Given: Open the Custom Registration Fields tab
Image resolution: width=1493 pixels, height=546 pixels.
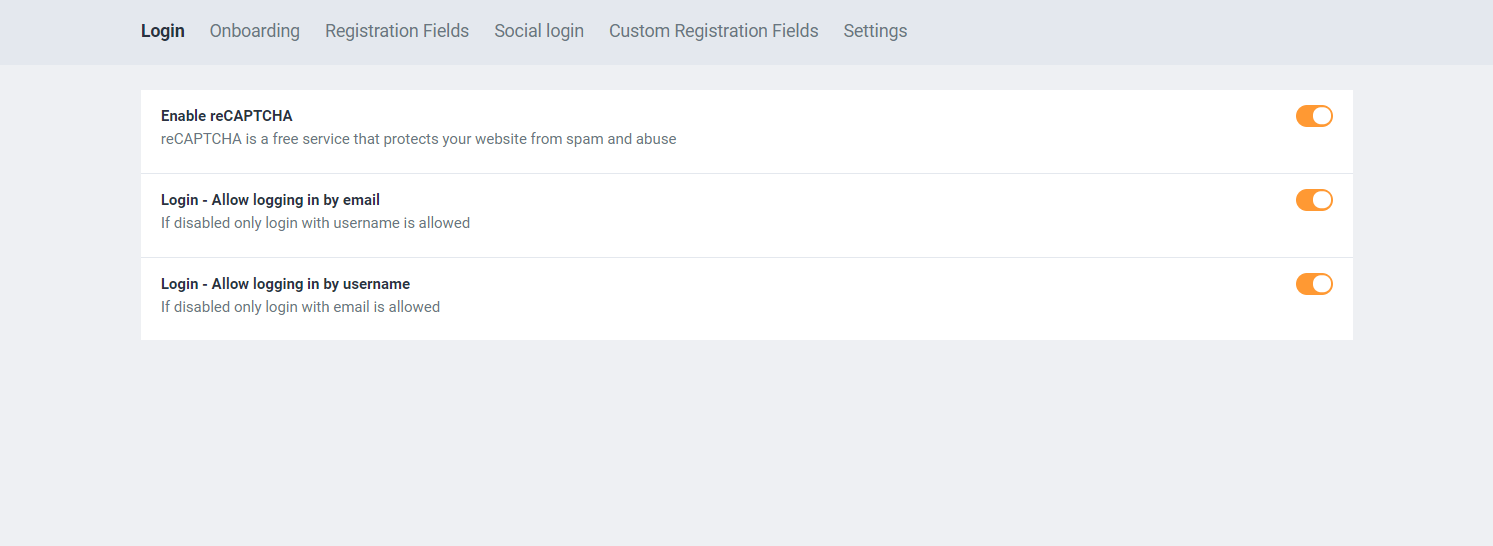Looking at the screenshot, I should [713, 31].
